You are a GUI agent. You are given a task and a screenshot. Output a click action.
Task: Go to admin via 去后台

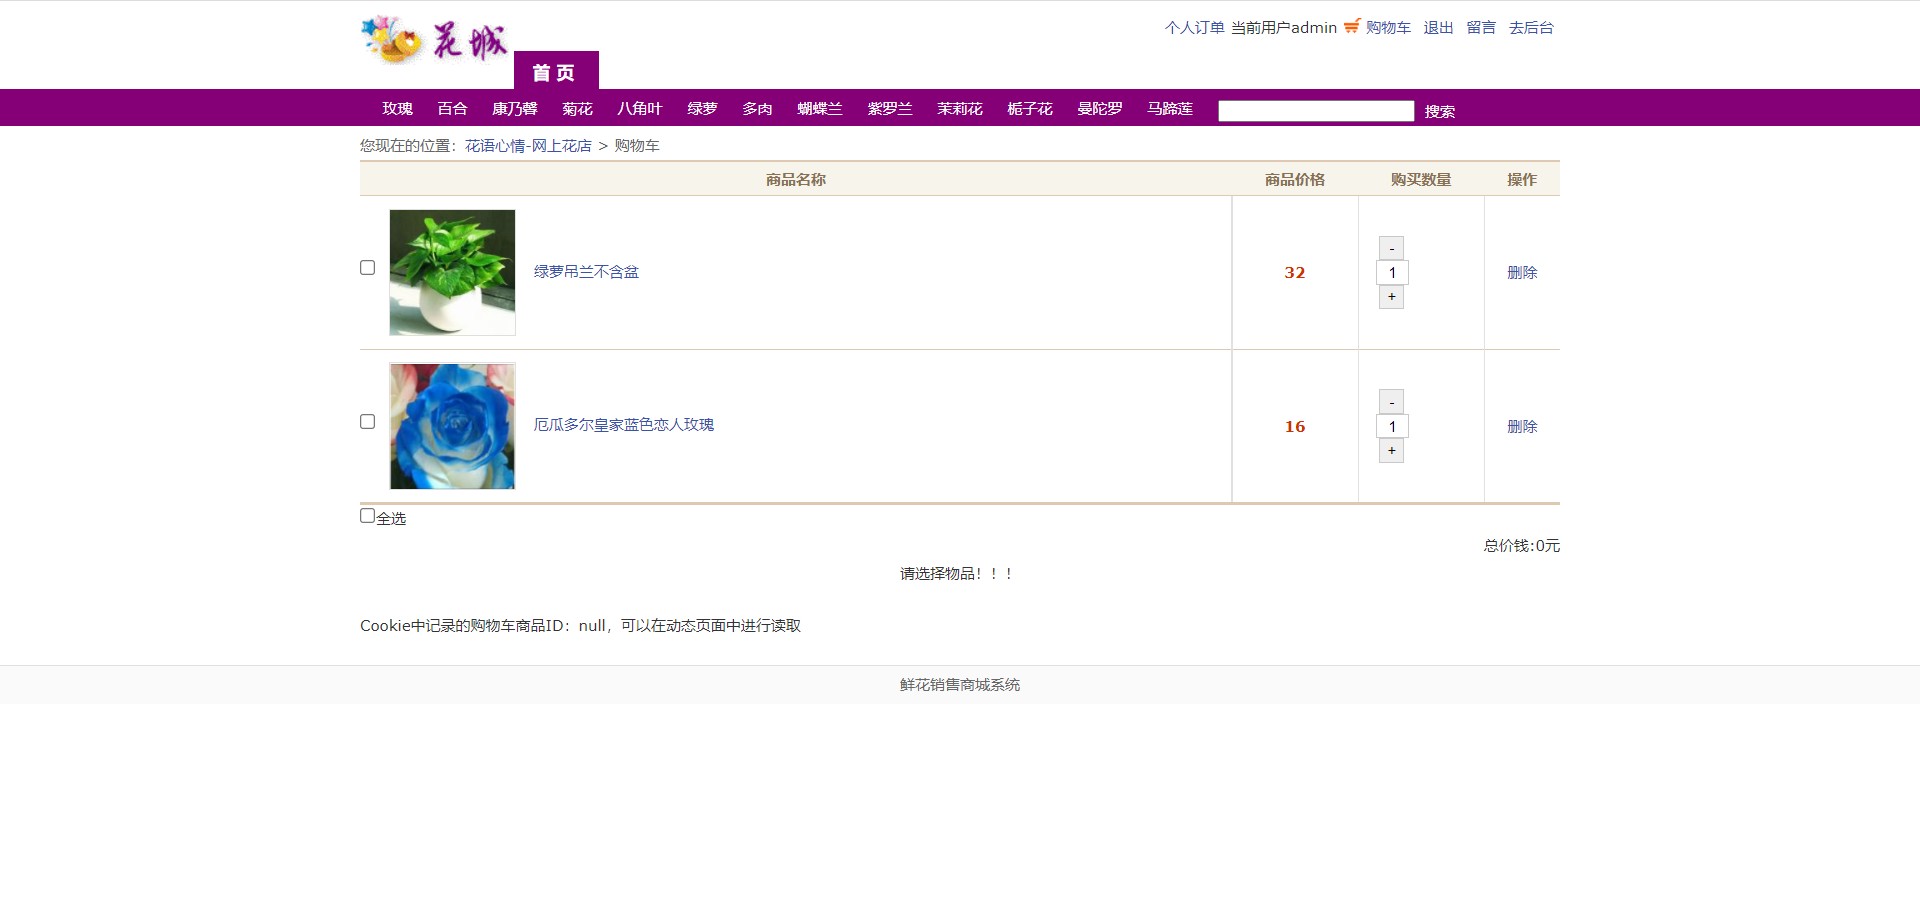pyautogui.click(x=1531, y=28)
